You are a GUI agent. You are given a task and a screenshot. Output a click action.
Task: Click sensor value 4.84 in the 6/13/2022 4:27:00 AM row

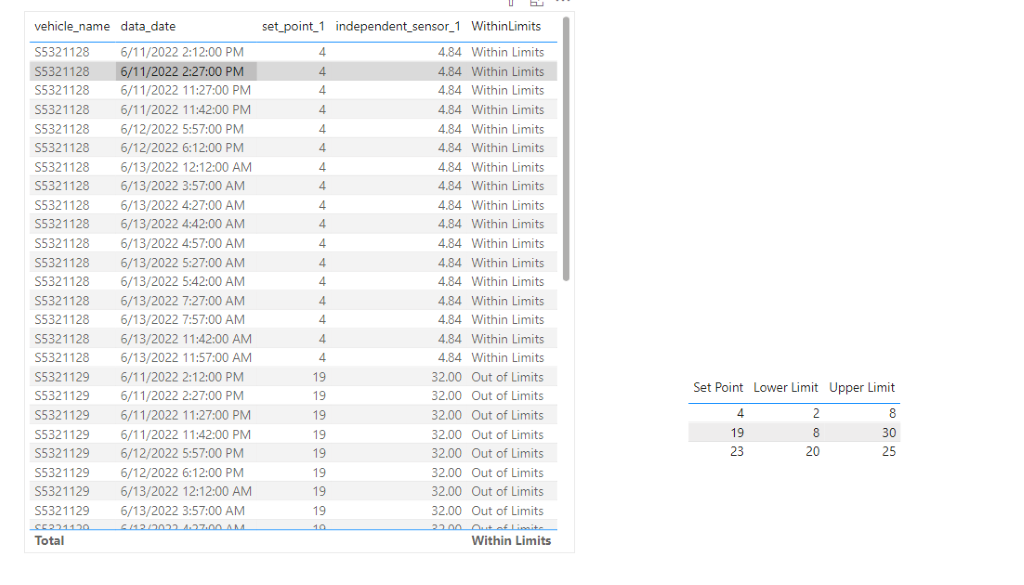449,205
